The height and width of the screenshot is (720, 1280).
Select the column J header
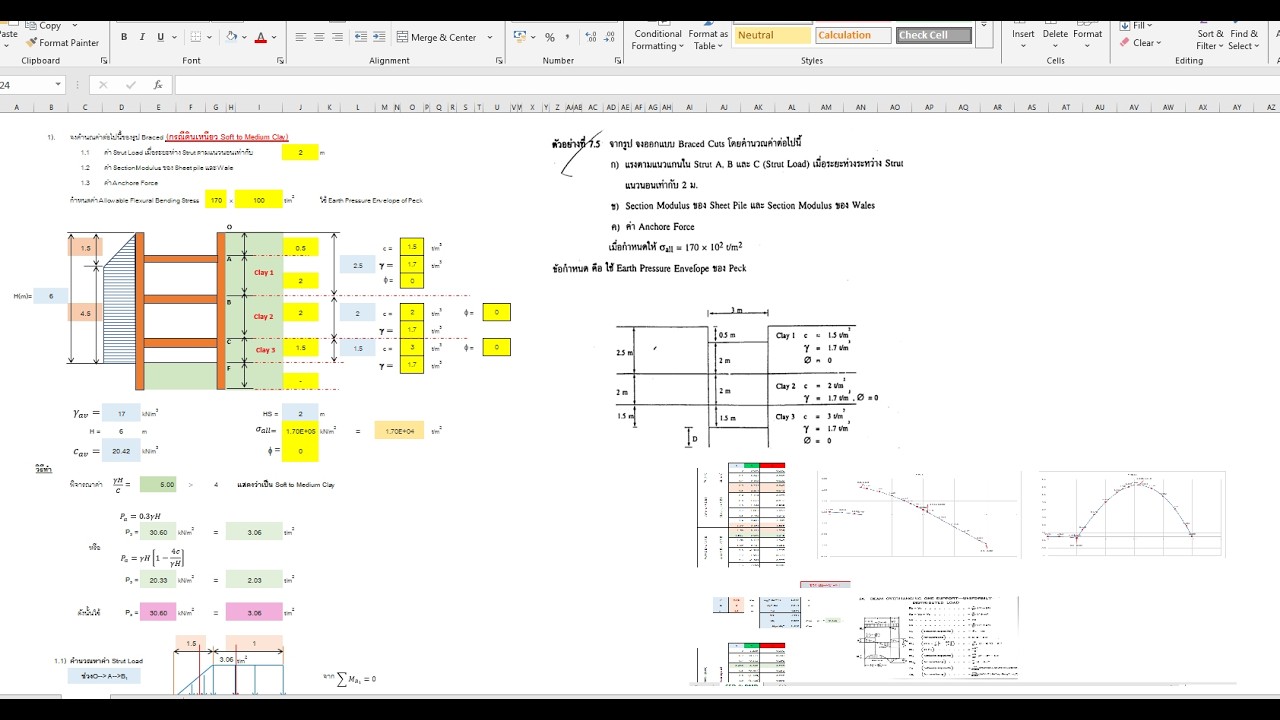click(300, 107)
